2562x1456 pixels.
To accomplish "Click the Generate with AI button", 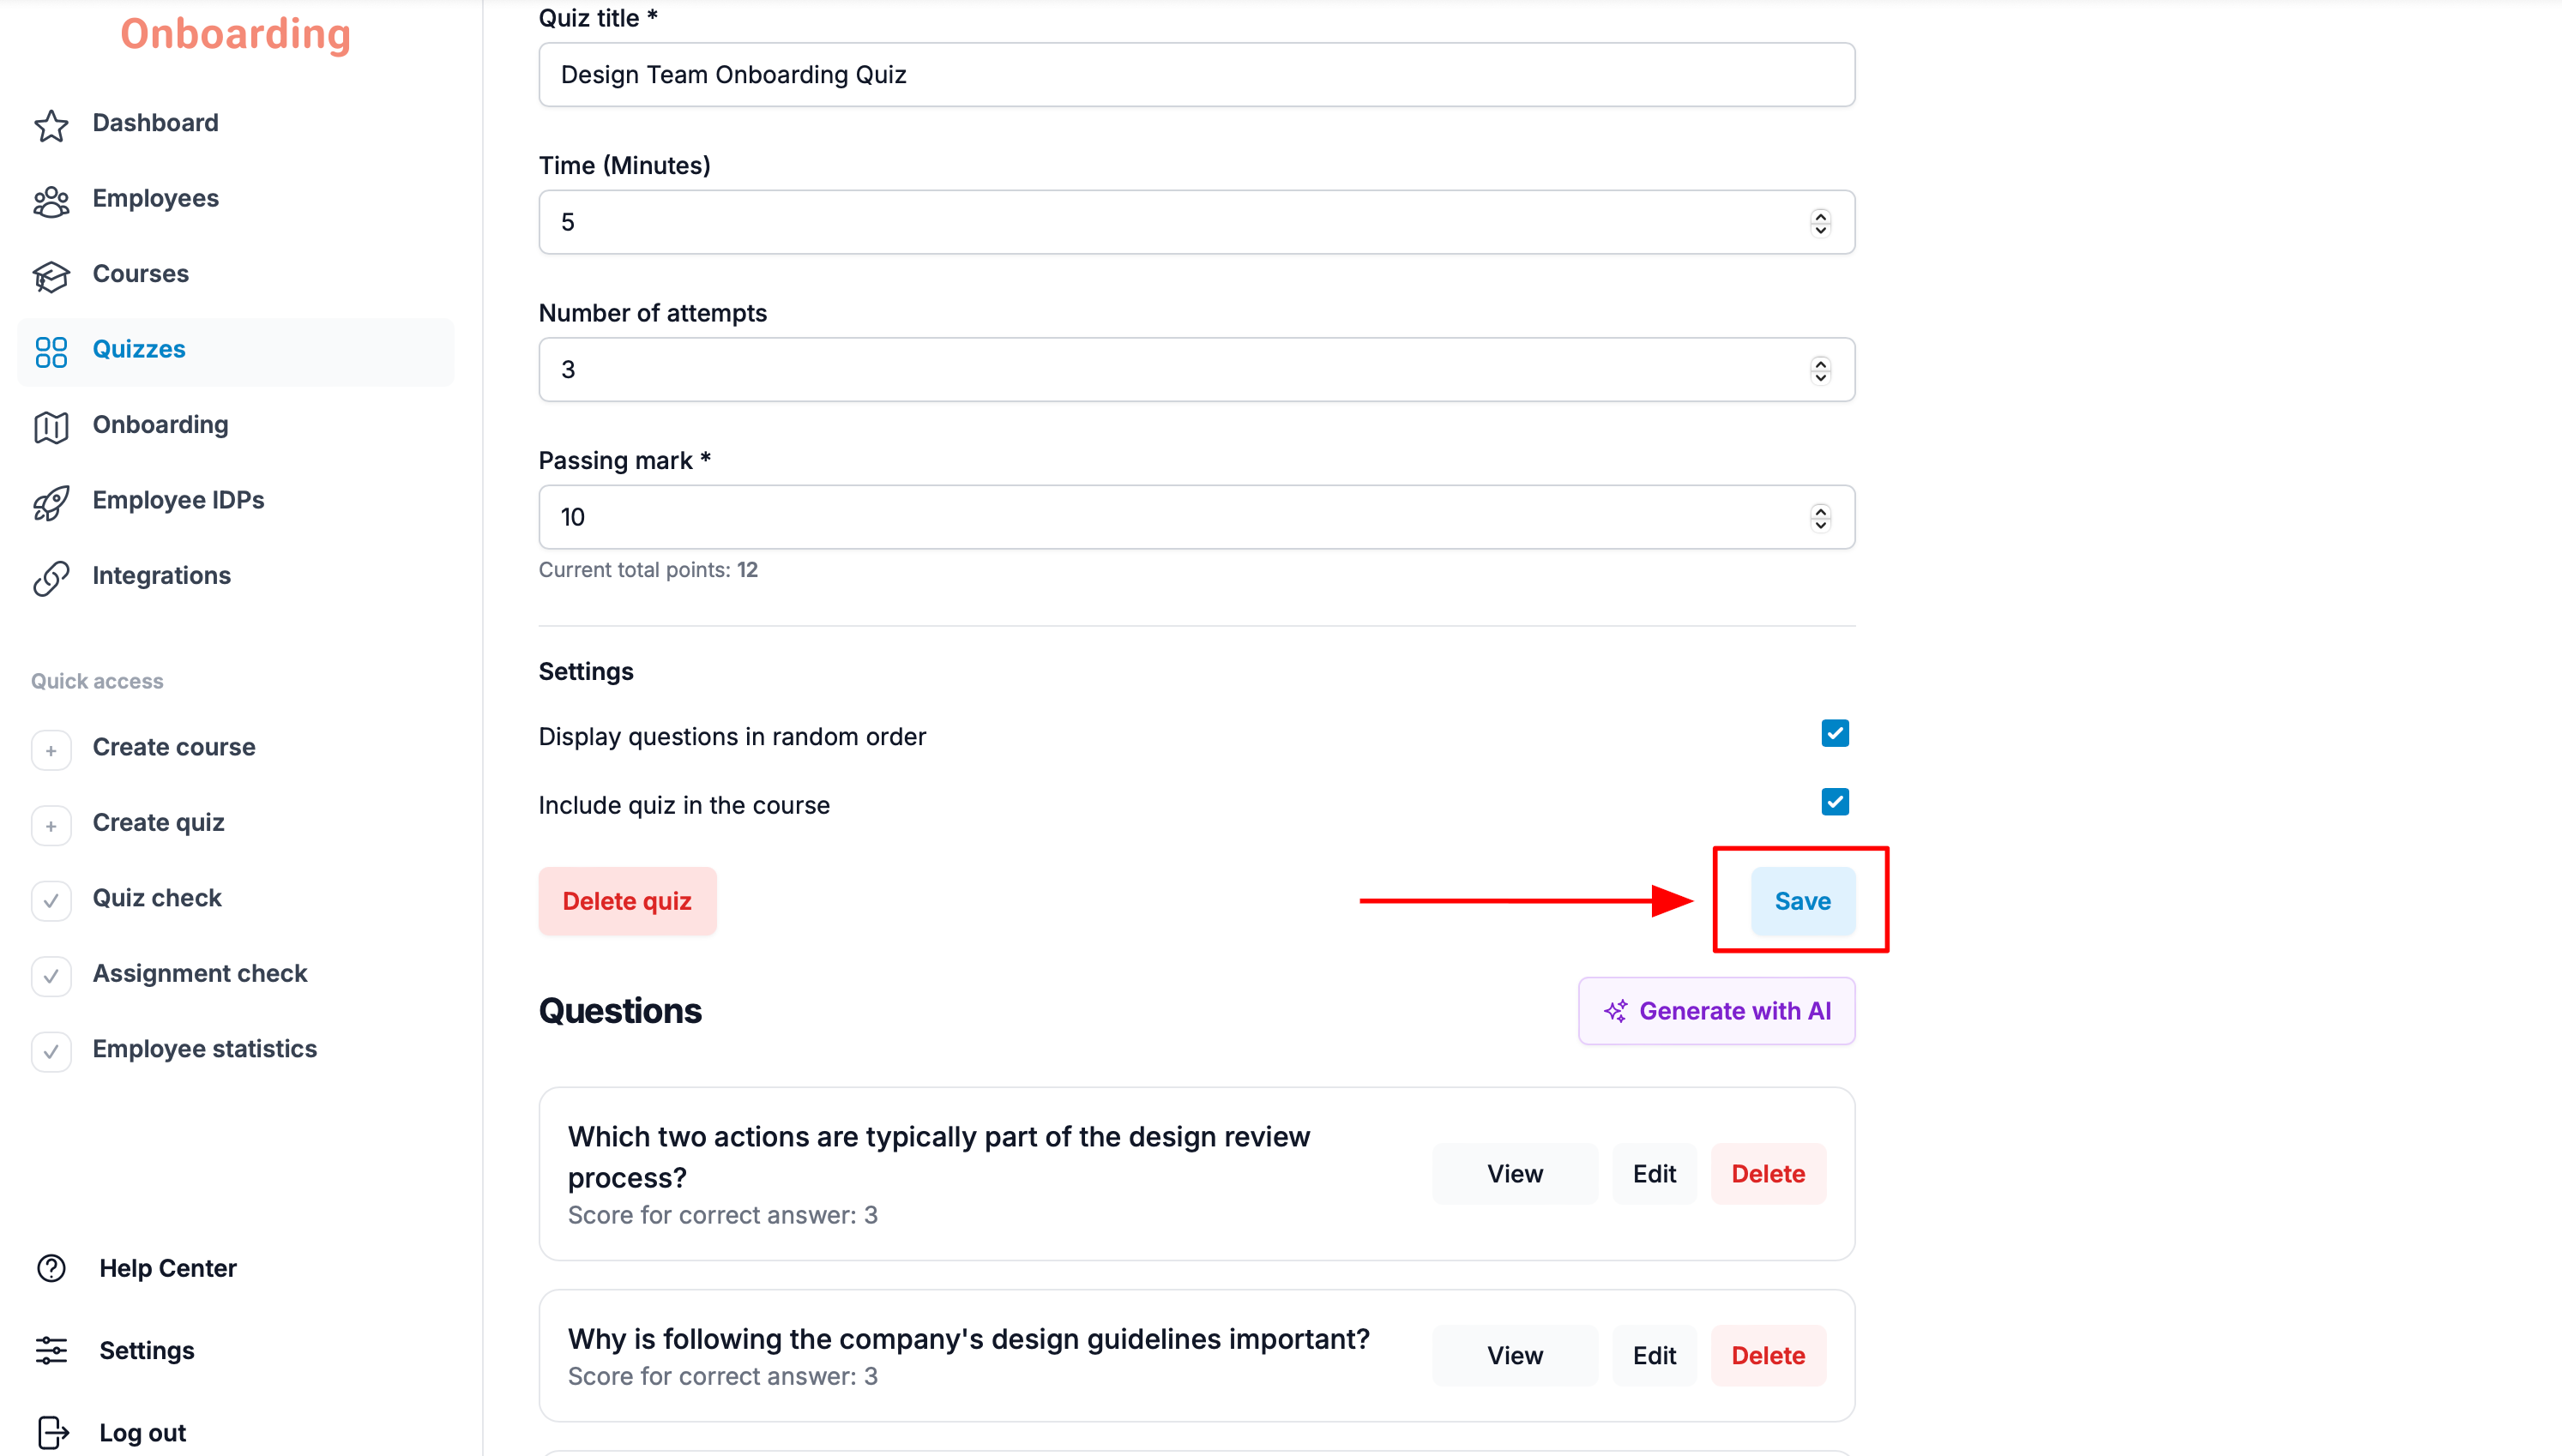I will [1716, 1011].
